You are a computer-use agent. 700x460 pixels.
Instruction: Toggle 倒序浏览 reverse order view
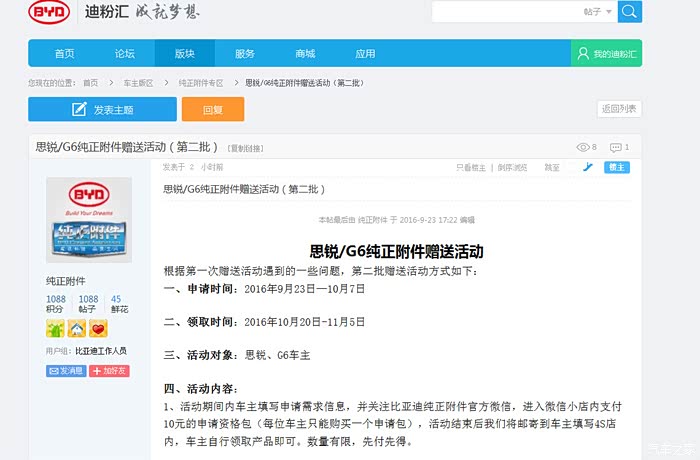[x=512, y=168]
